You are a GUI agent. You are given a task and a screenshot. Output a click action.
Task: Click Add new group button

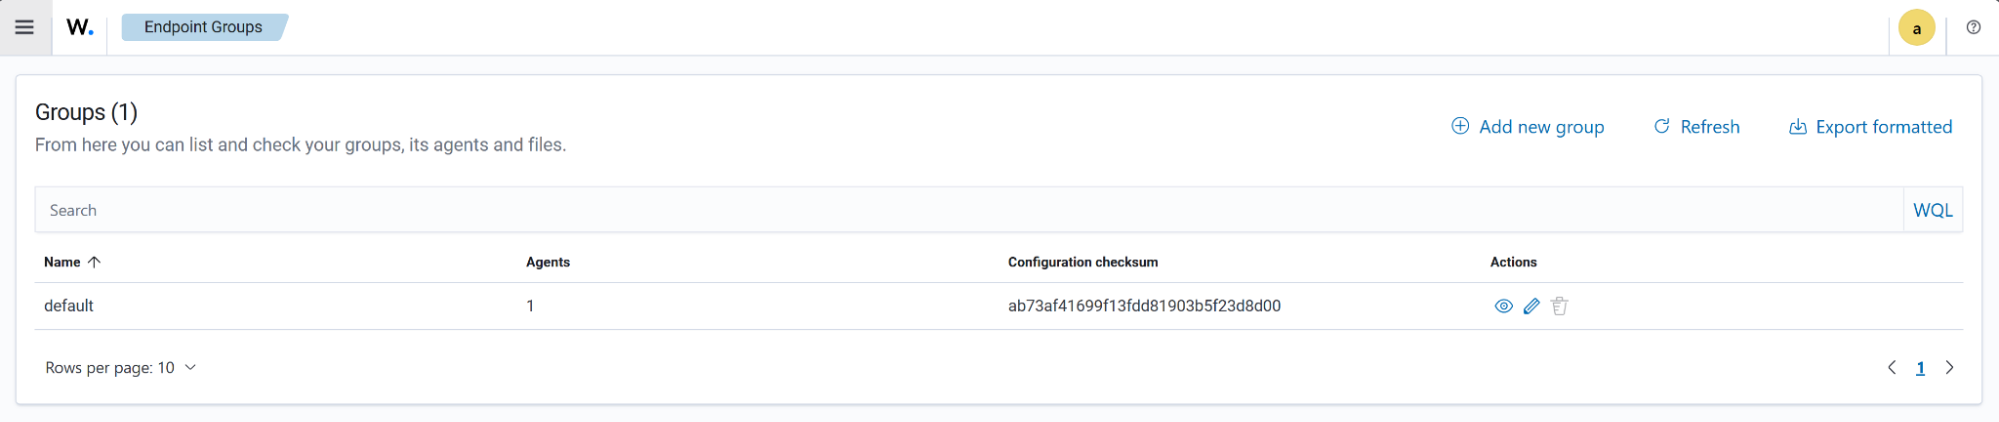point(1528,127)
